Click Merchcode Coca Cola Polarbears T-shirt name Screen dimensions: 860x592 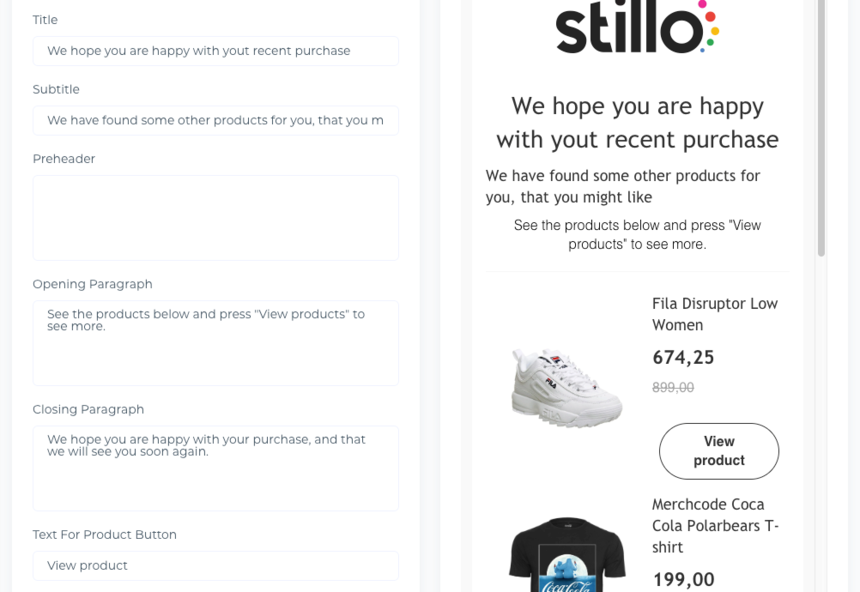(x=714, y=525)
